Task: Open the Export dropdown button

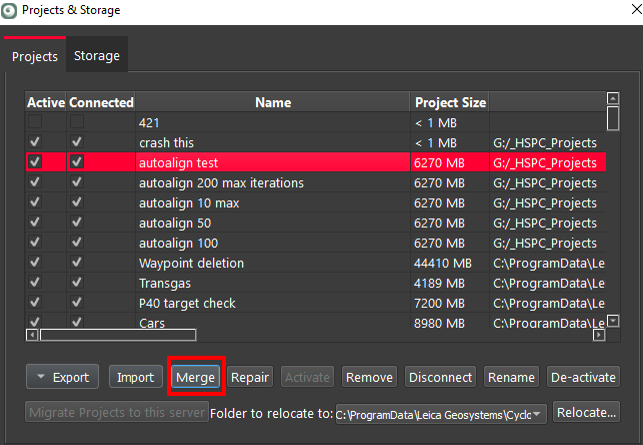Action: click(62, 377)
